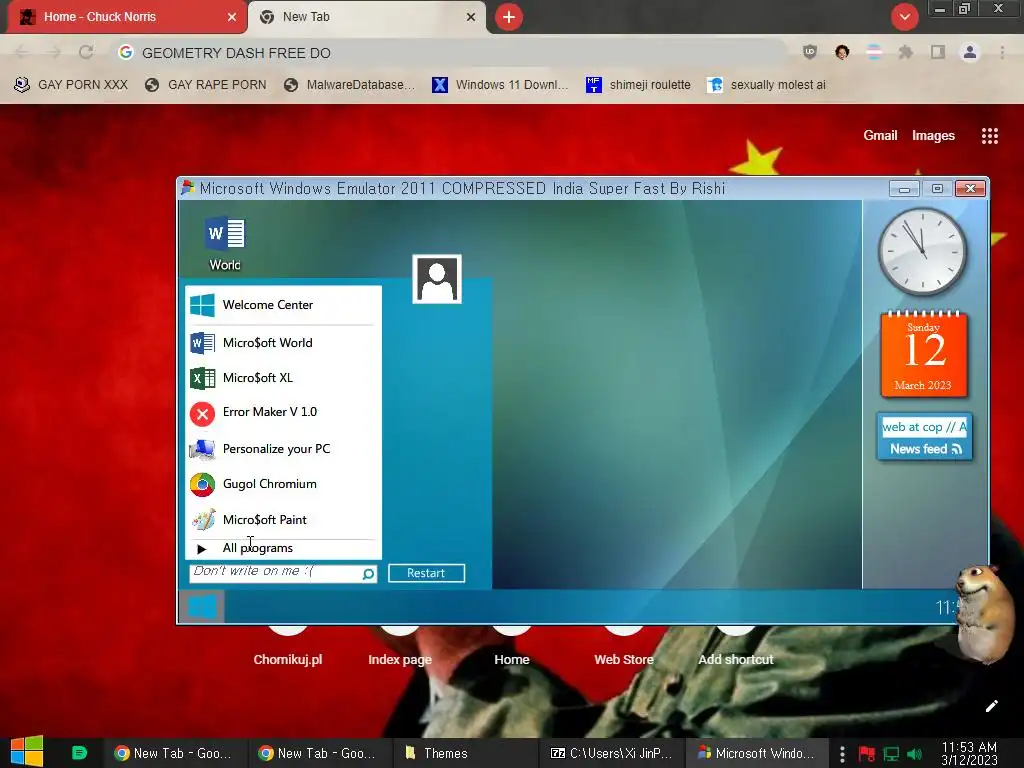
Task: Open the uBlock shield extension icon
Action: click(810, 52)
